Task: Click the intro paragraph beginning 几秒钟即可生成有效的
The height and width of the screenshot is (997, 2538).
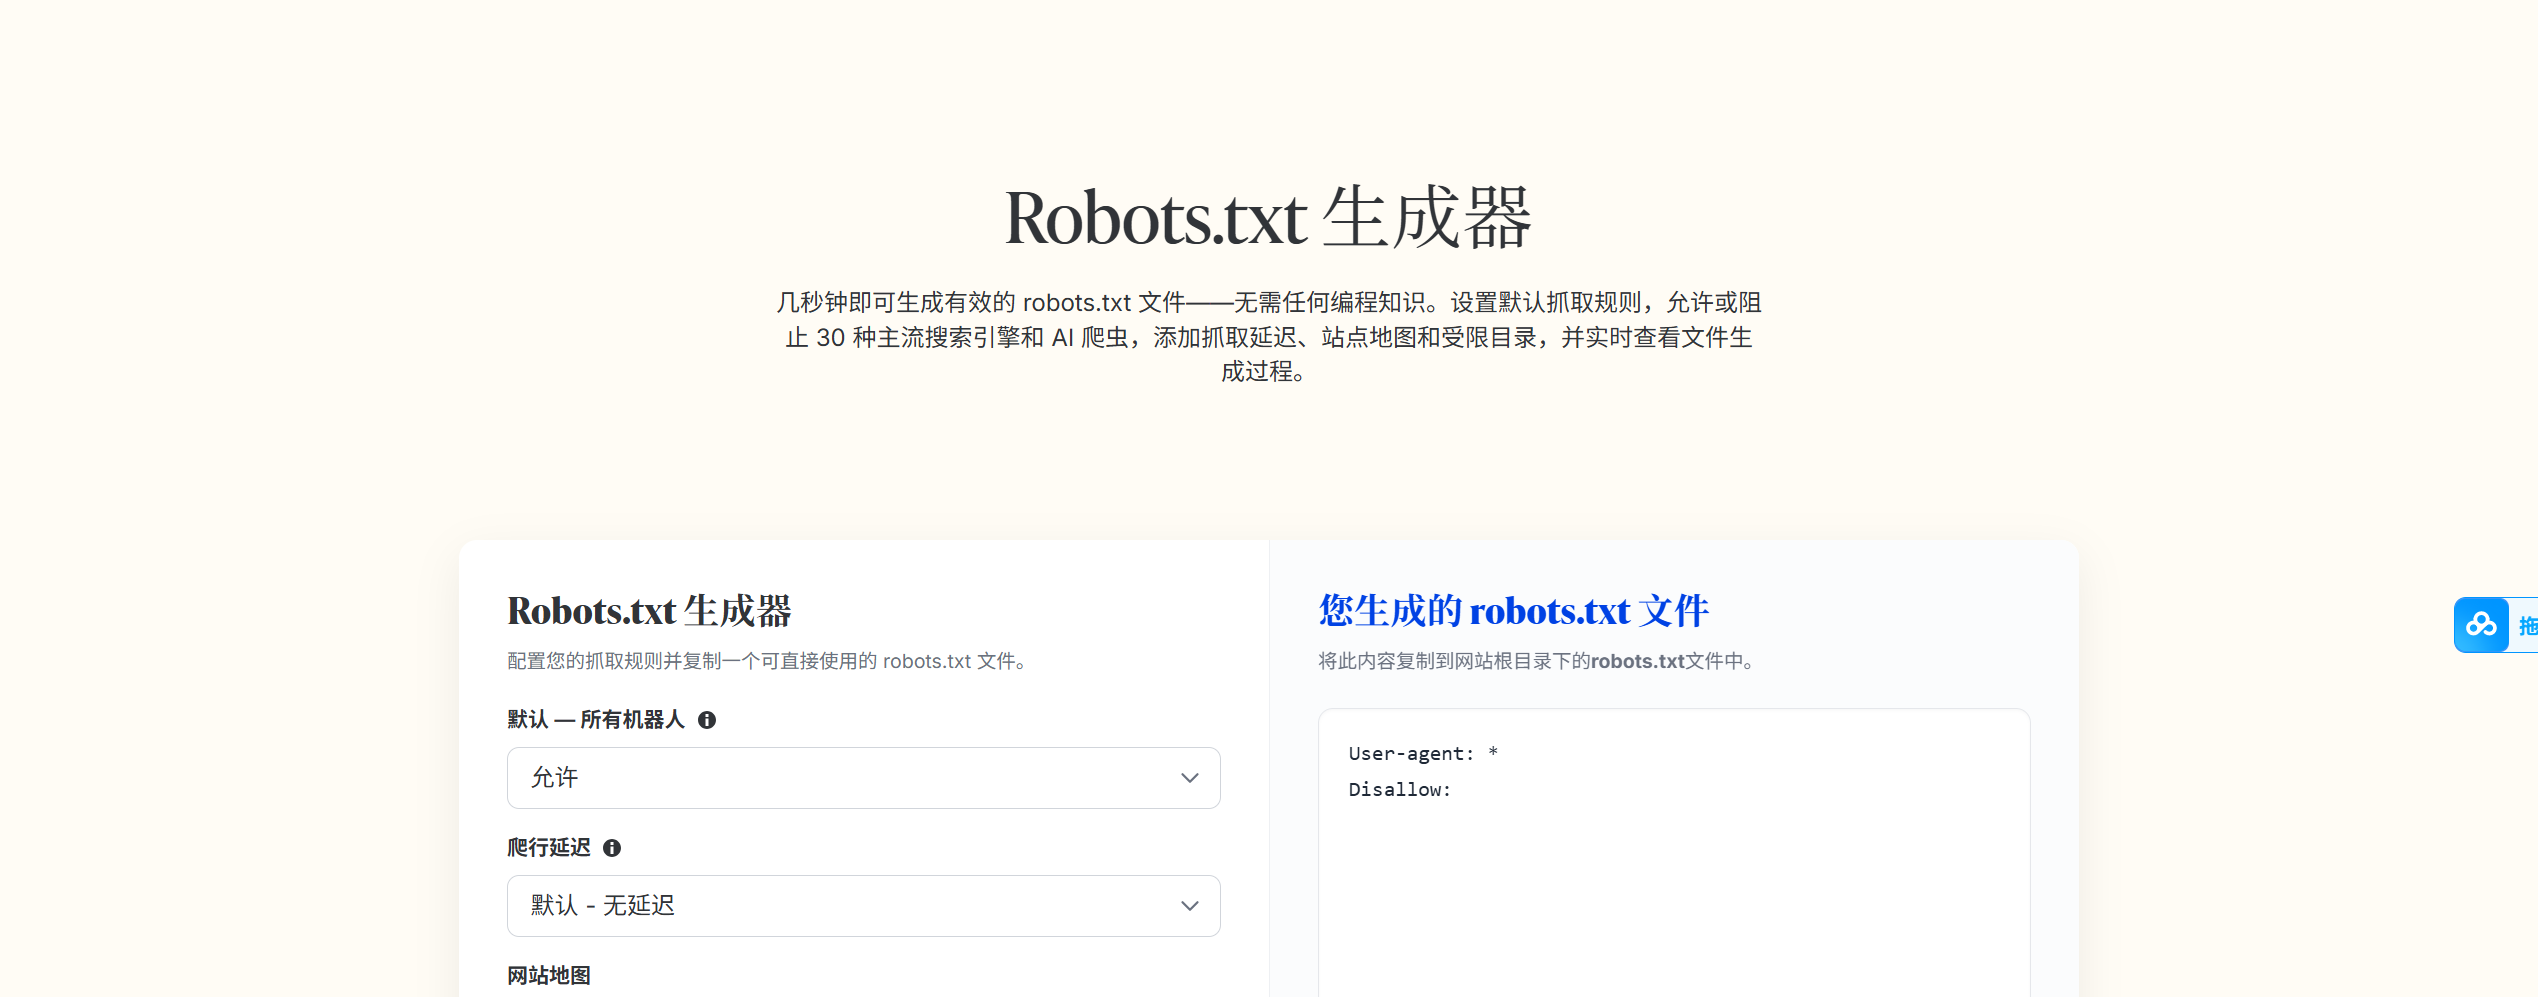Action: pyautogui.click(x=1268, y=337)
